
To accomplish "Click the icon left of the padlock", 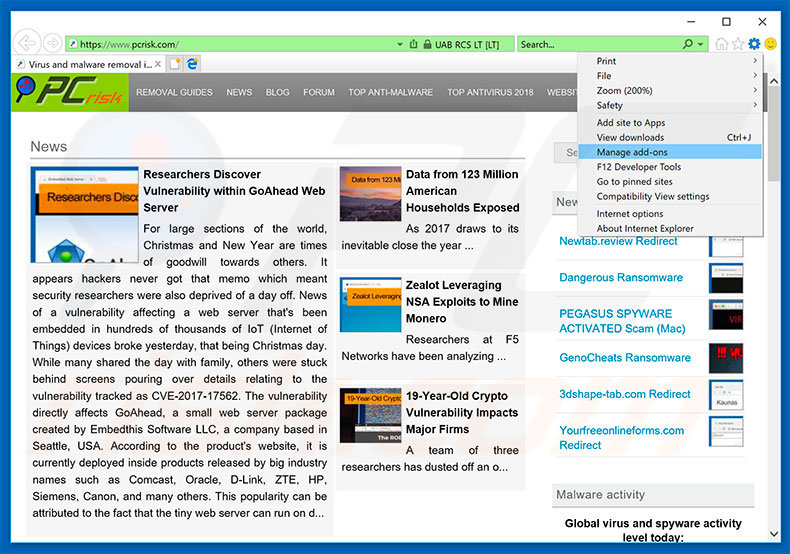I will 413,44.
